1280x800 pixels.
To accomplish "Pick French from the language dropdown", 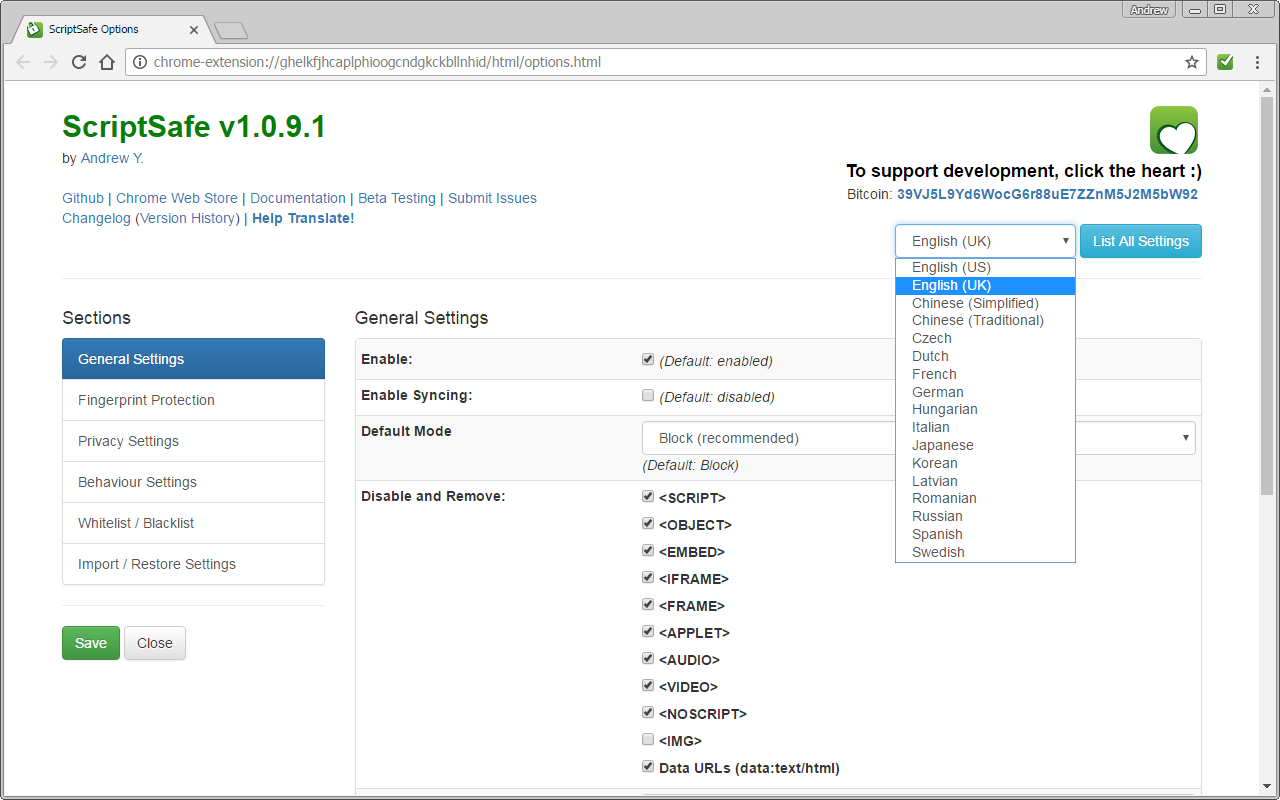I will pyautogui.click(x=985, y=374).
